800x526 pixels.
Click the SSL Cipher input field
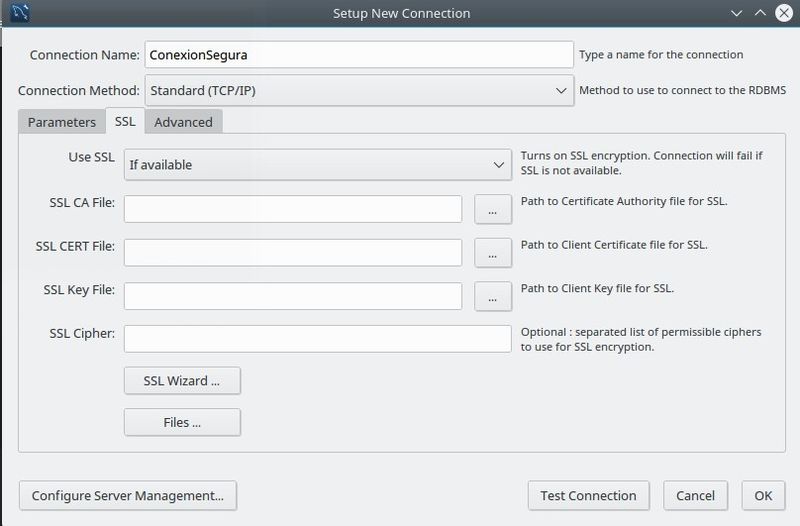317,339
